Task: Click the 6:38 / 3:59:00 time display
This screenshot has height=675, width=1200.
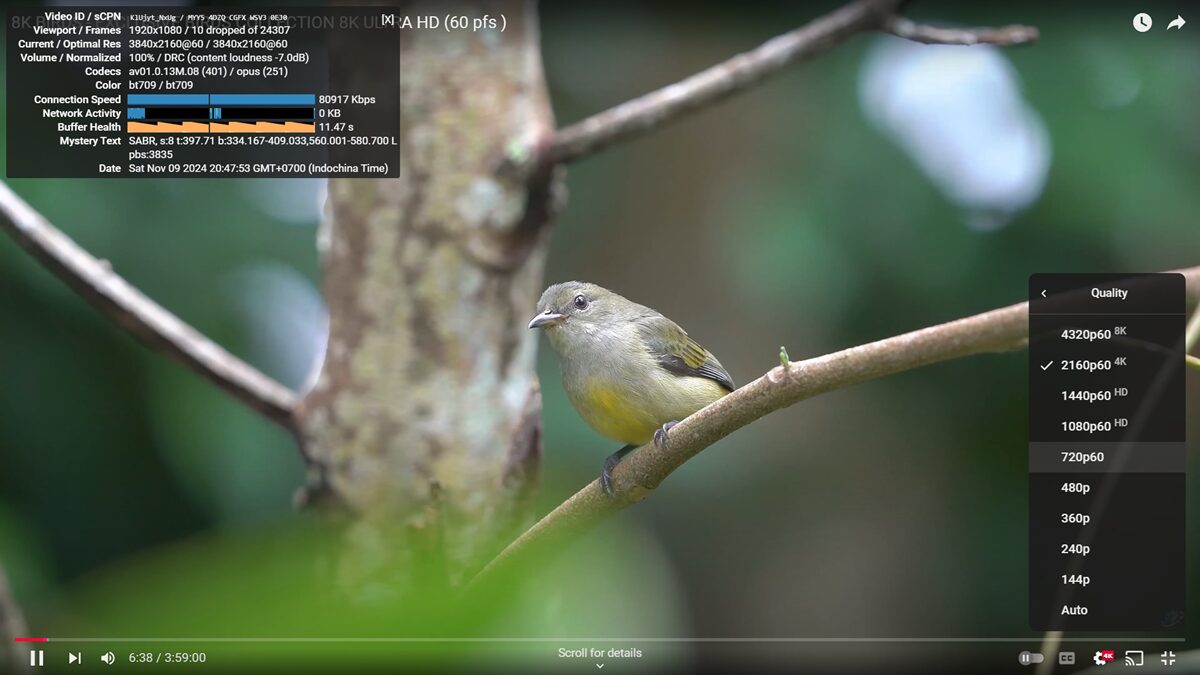Action: (167, 658)
